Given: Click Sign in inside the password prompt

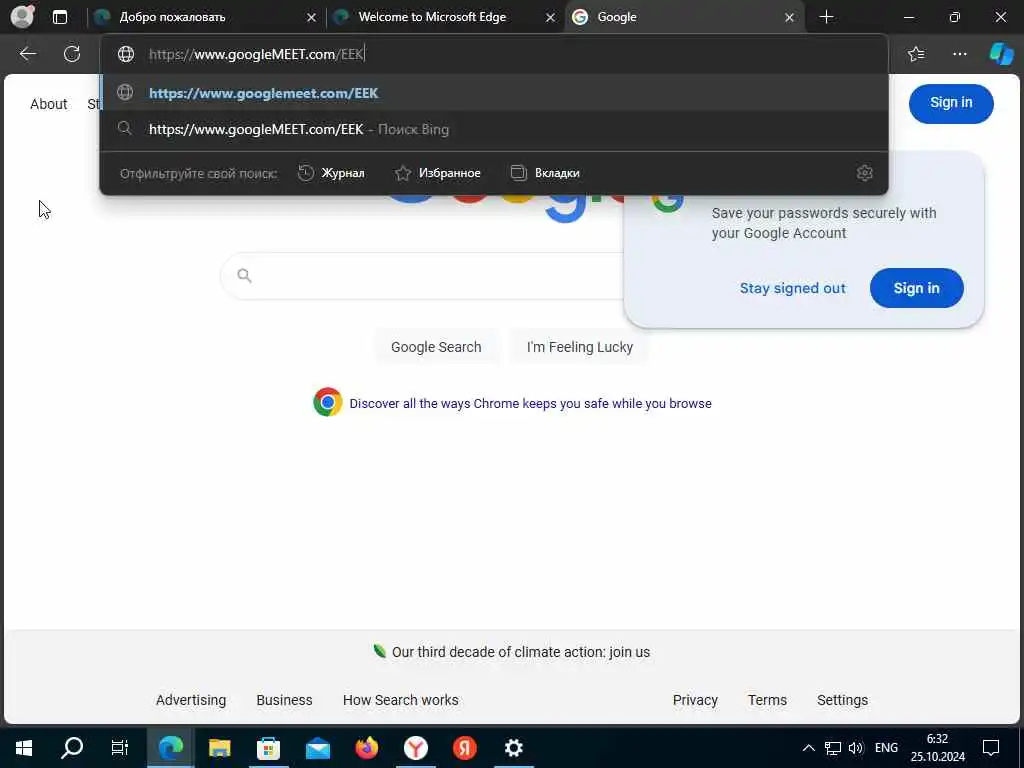Looking at the screenshot, I should click(916, 288).
